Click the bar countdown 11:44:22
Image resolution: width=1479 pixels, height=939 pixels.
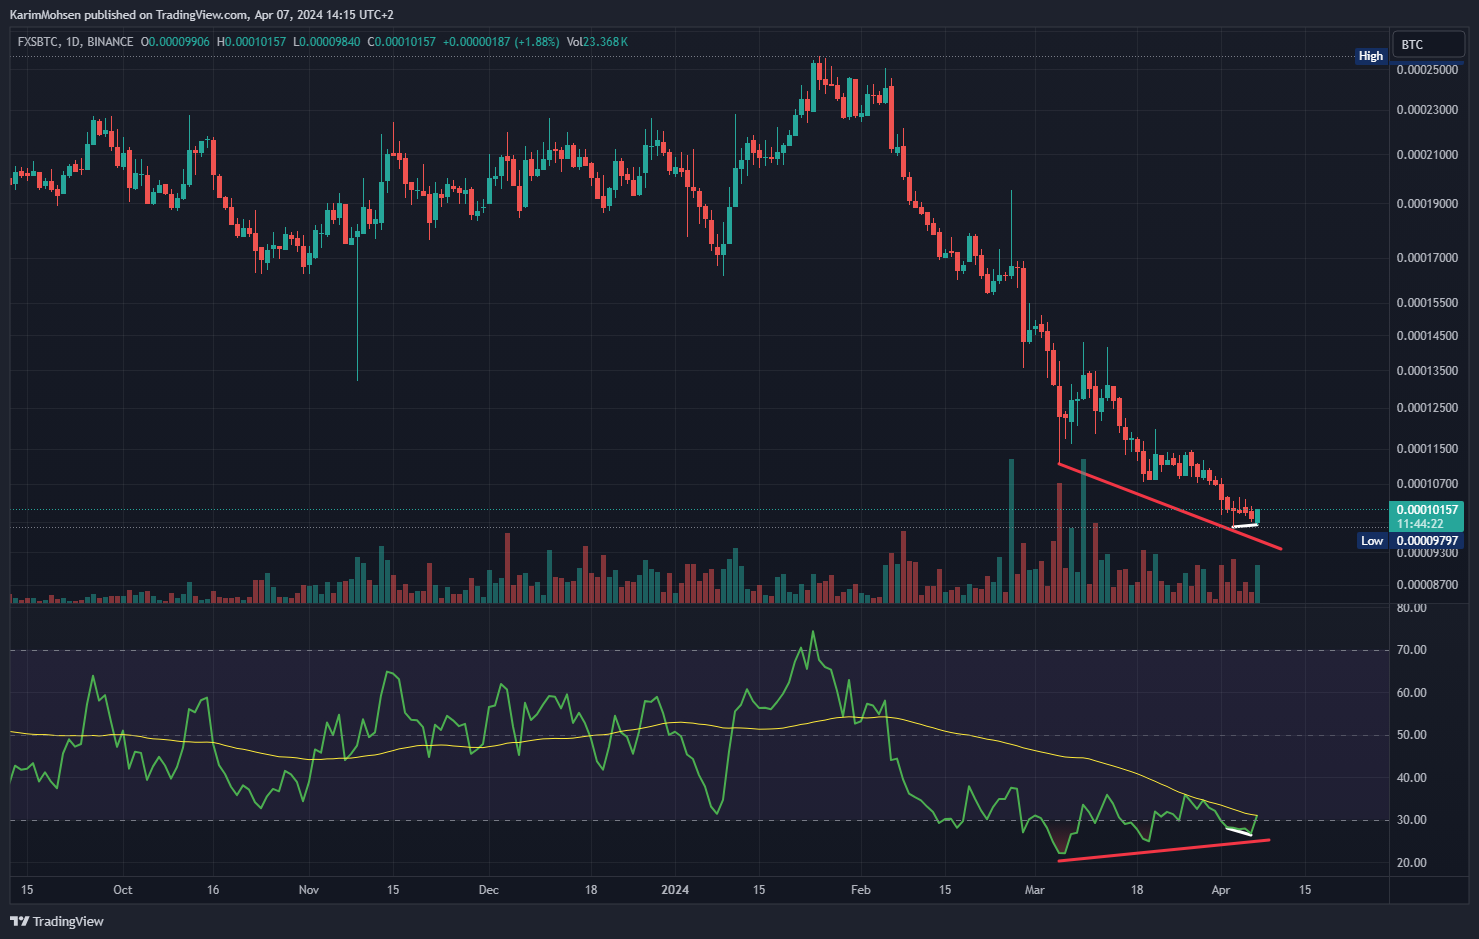point(1420,524)
